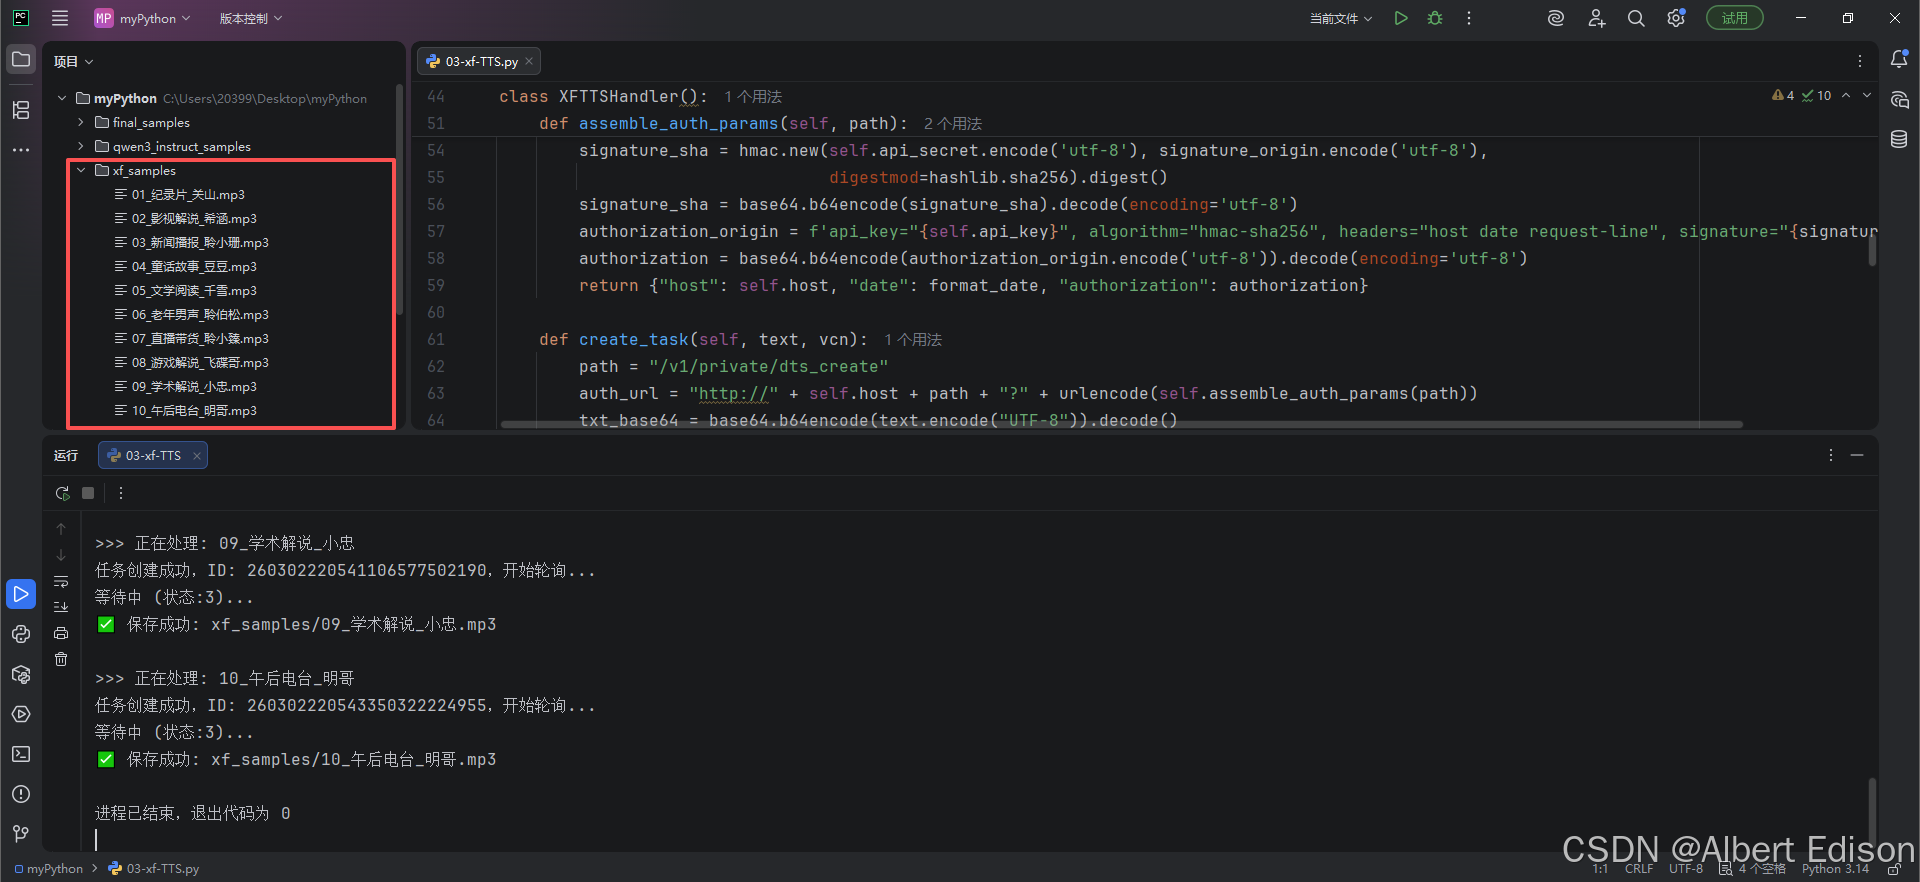Open the warnings inspection widget

click(x=1801, y=95)
